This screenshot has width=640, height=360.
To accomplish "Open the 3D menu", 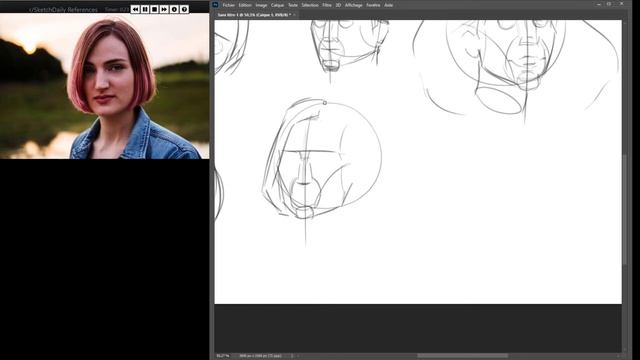I will click(x=338, y=5).
